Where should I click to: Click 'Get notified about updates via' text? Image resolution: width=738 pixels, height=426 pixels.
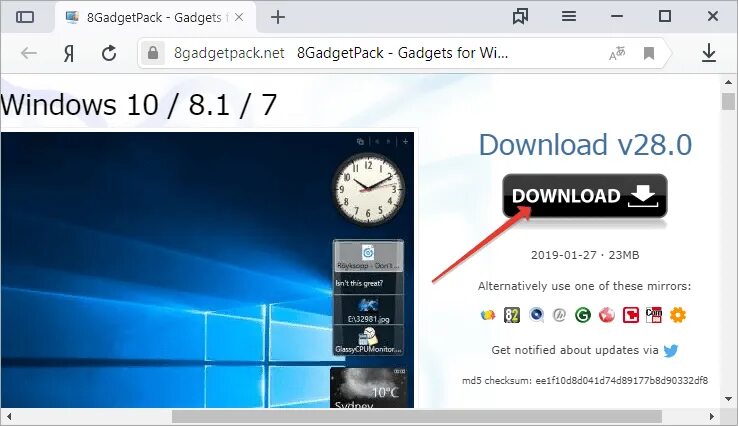click(575, 350)
